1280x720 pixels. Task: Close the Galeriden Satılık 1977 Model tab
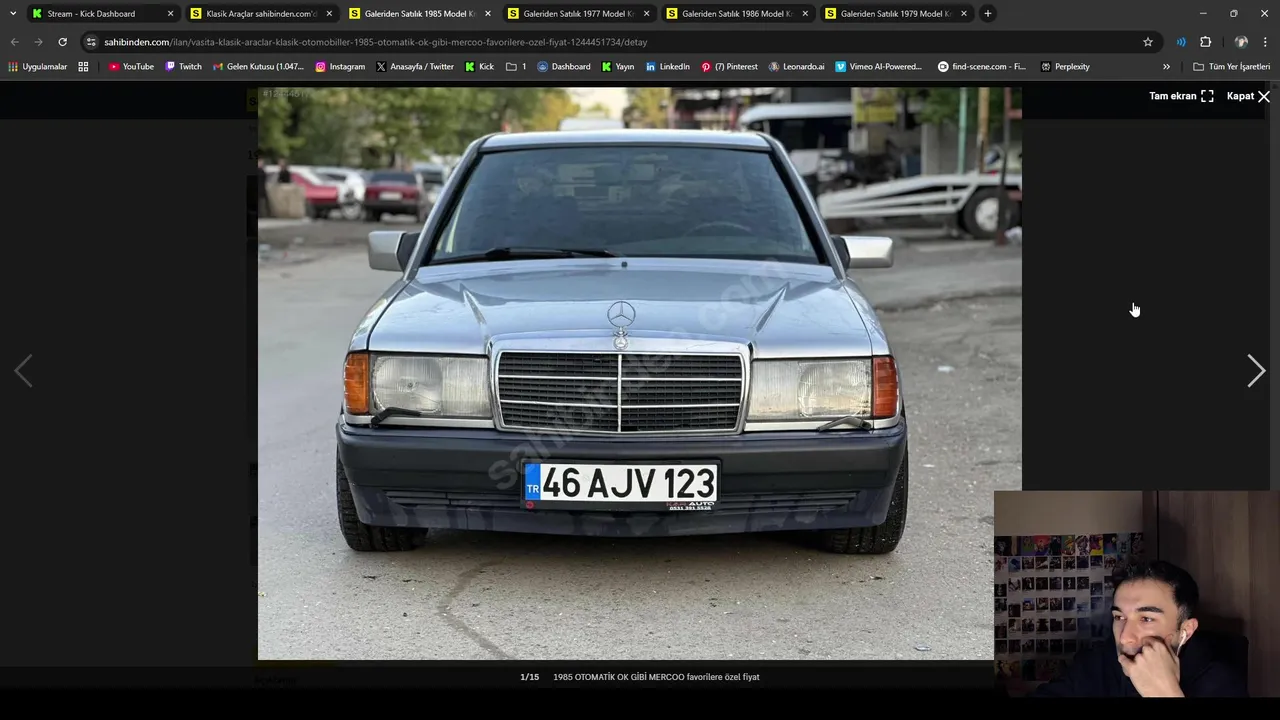(646, 14)
